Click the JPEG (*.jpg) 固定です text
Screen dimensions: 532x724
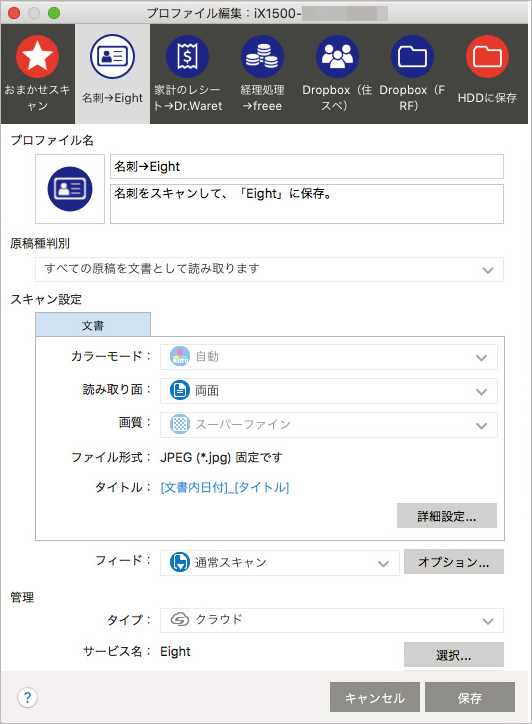pyautogui.click(x=221, y=458)
